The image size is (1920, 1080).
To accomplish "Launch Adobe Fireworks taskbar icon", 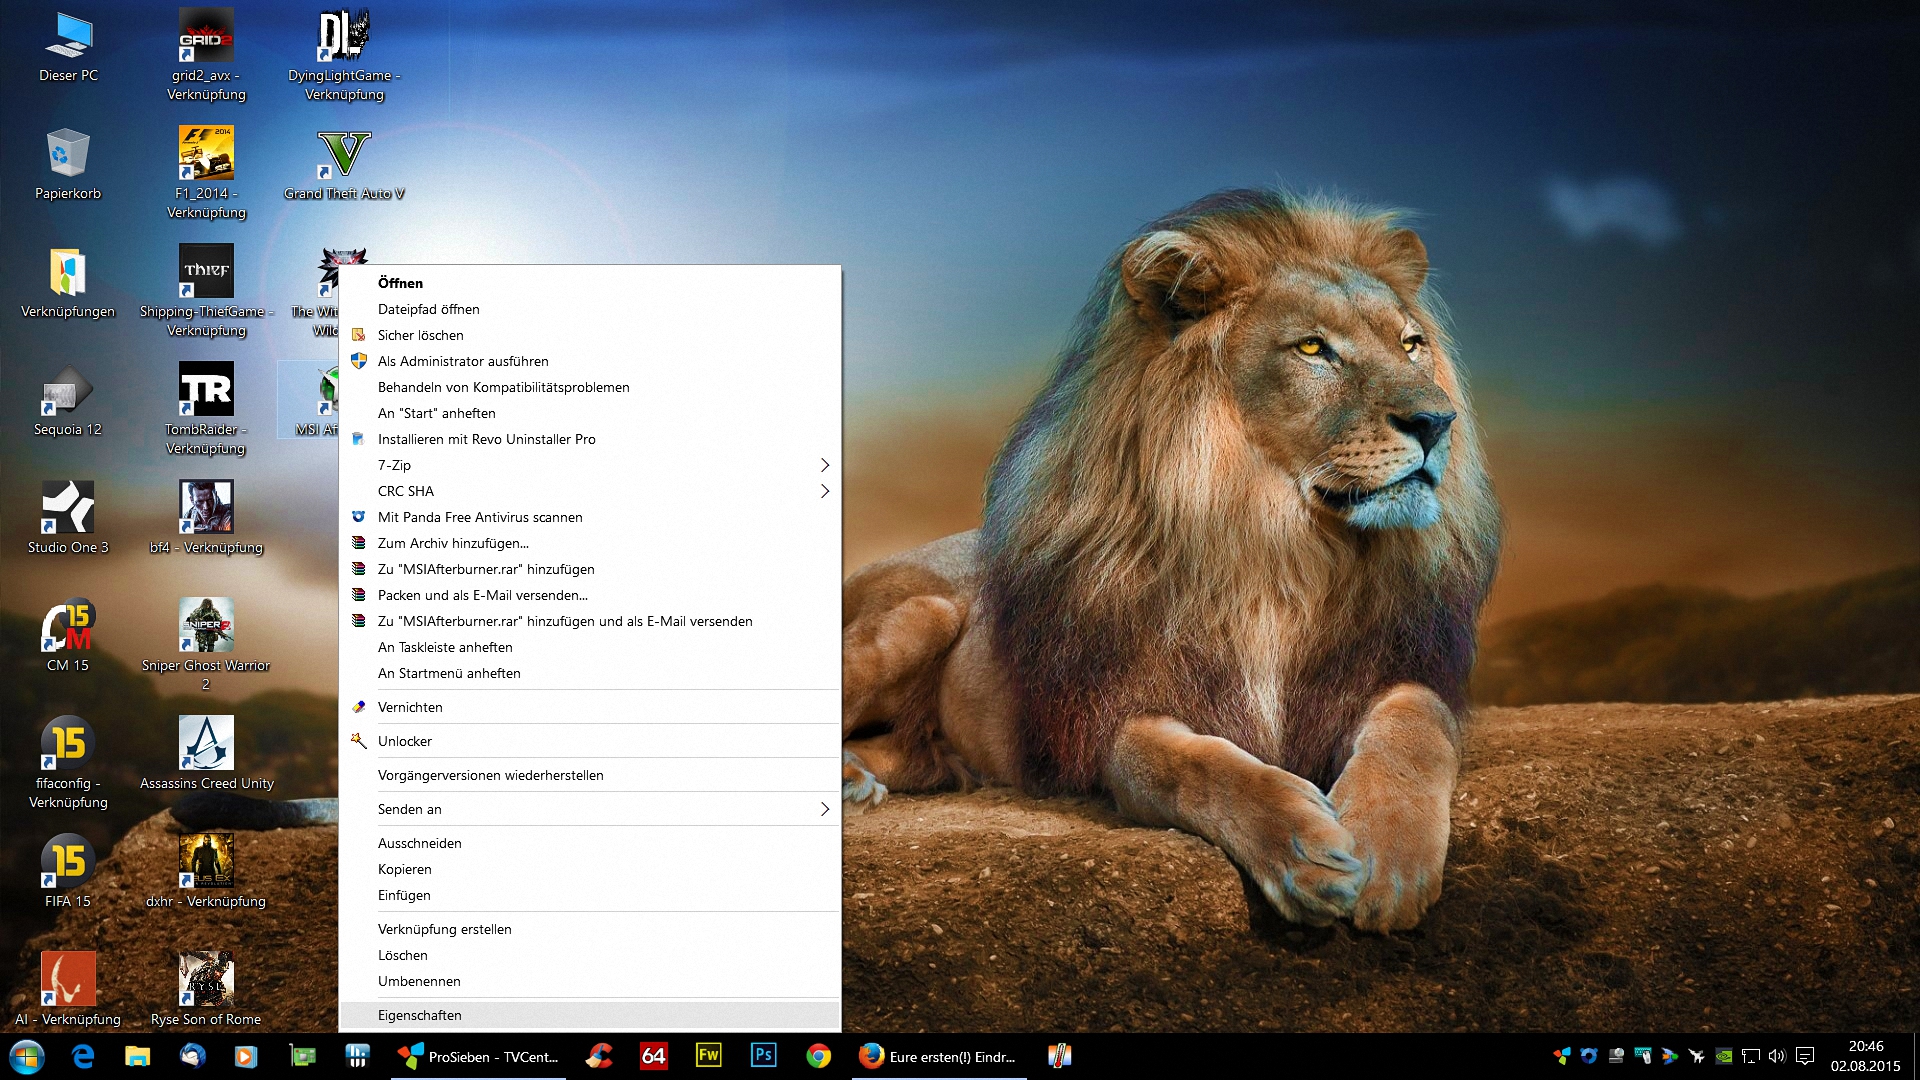I will [708, 1056].
